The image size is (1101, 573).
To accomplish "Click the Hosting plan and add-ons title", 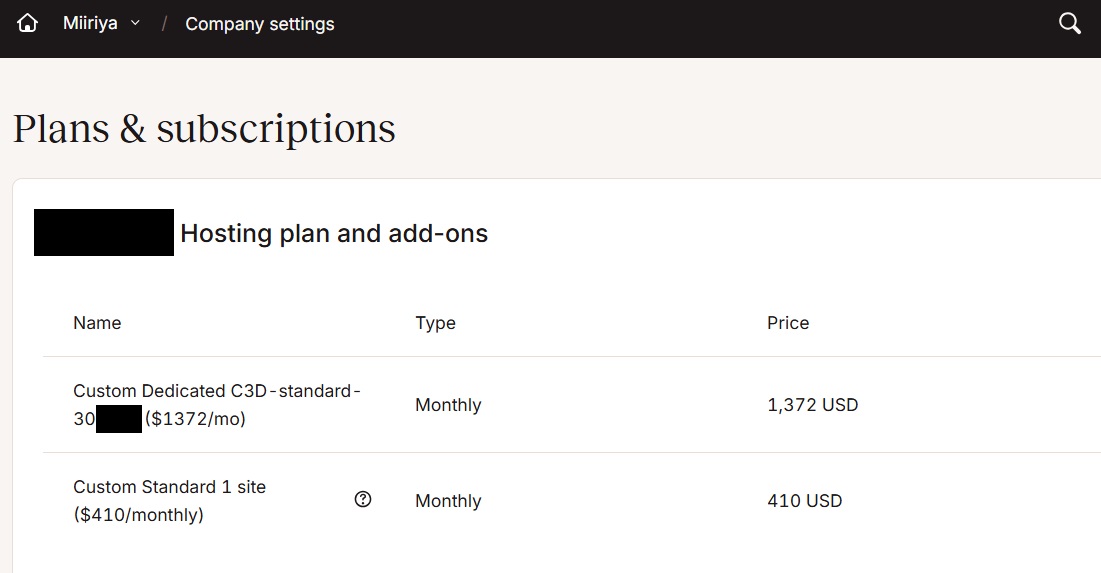I will point(334,234).
